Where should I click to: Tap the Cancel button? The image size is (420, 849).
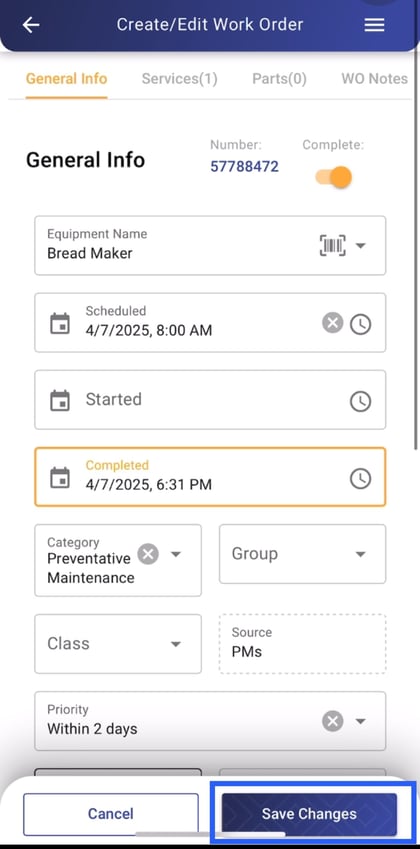111,814
